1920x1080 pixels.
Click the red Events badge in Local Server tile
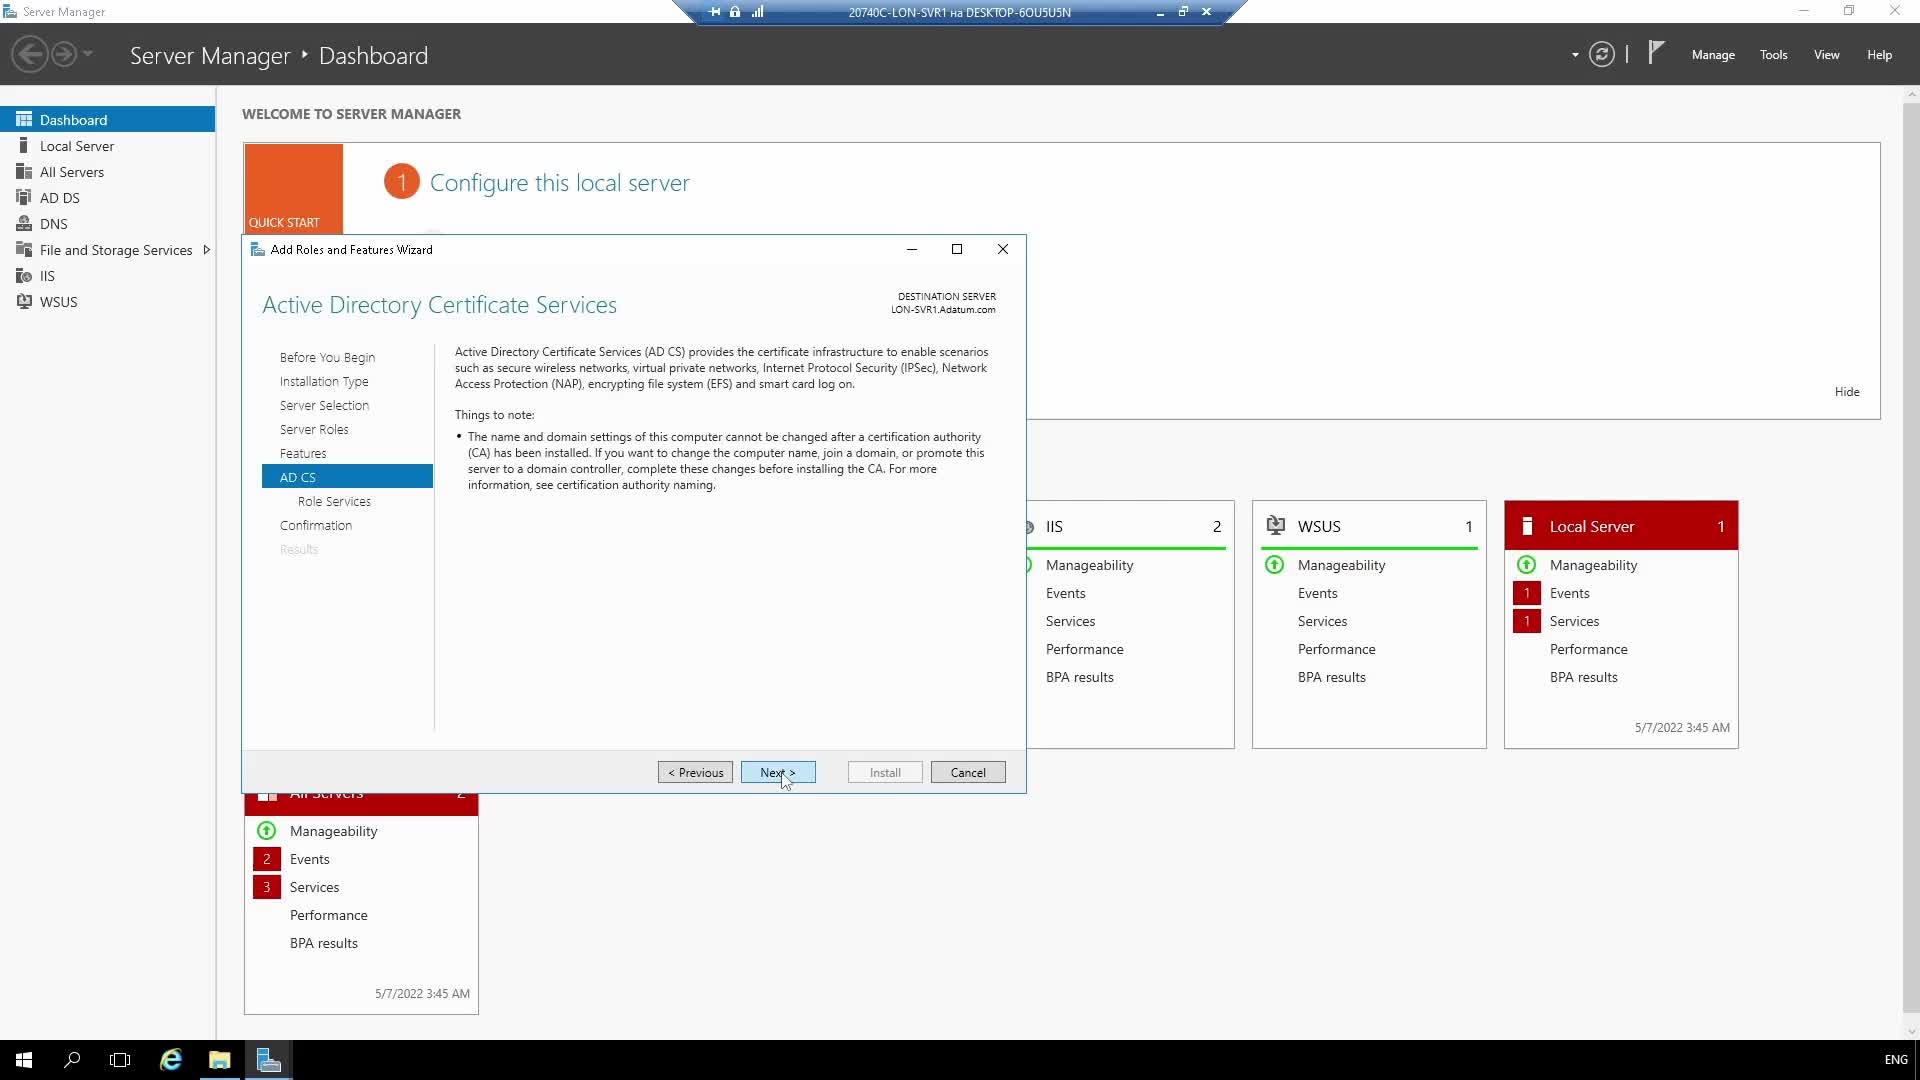pyautogui.click(x=1527, y=593)
